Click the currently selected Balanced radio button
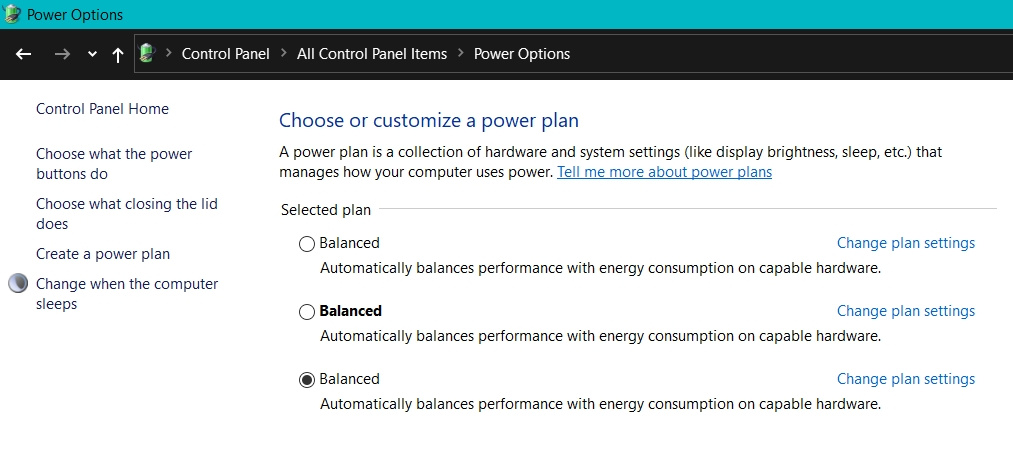Viewport: 1013px width, 467px height. tap(307, 379)
